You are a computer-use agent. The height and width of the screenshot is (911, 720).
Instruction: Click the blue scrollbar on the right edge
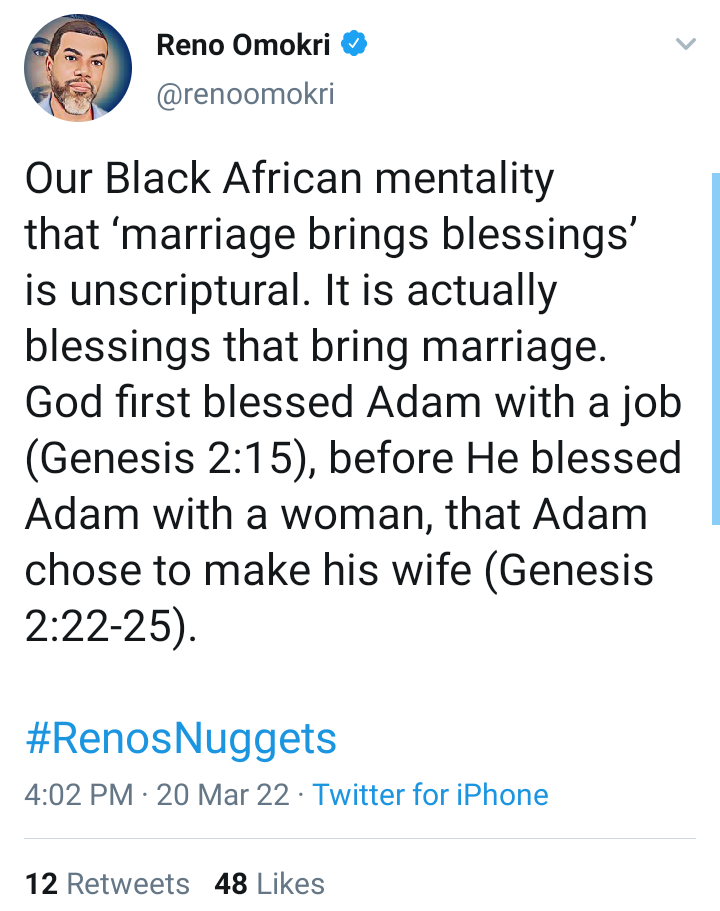pyautogui.click(x=715, y=348)
